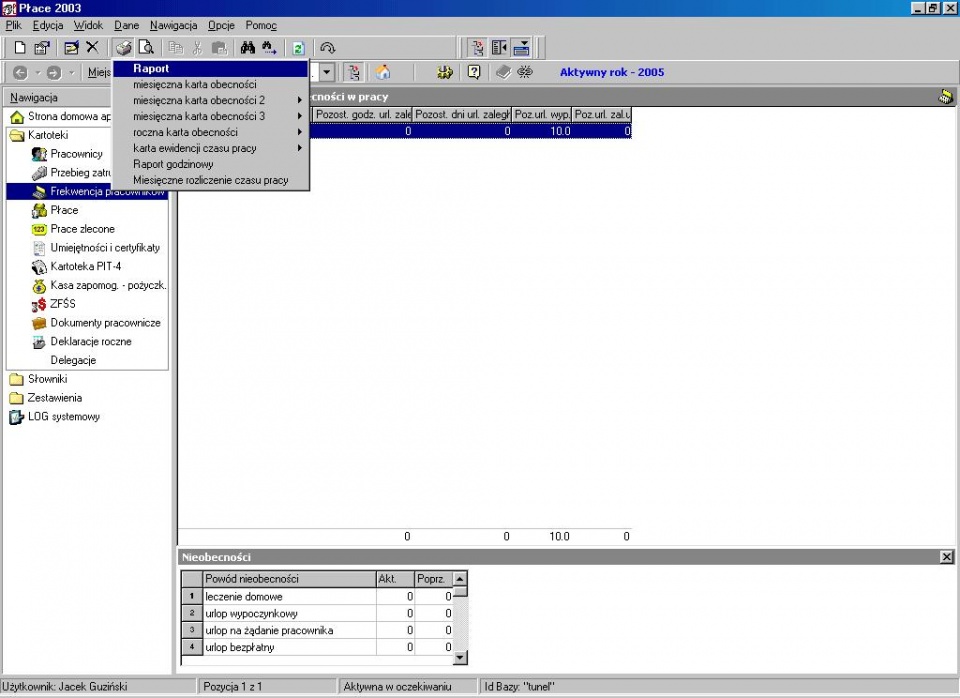Click the yellow icon in attendance header
Viewport: 960px width, 698px height.
click(946, 97)
